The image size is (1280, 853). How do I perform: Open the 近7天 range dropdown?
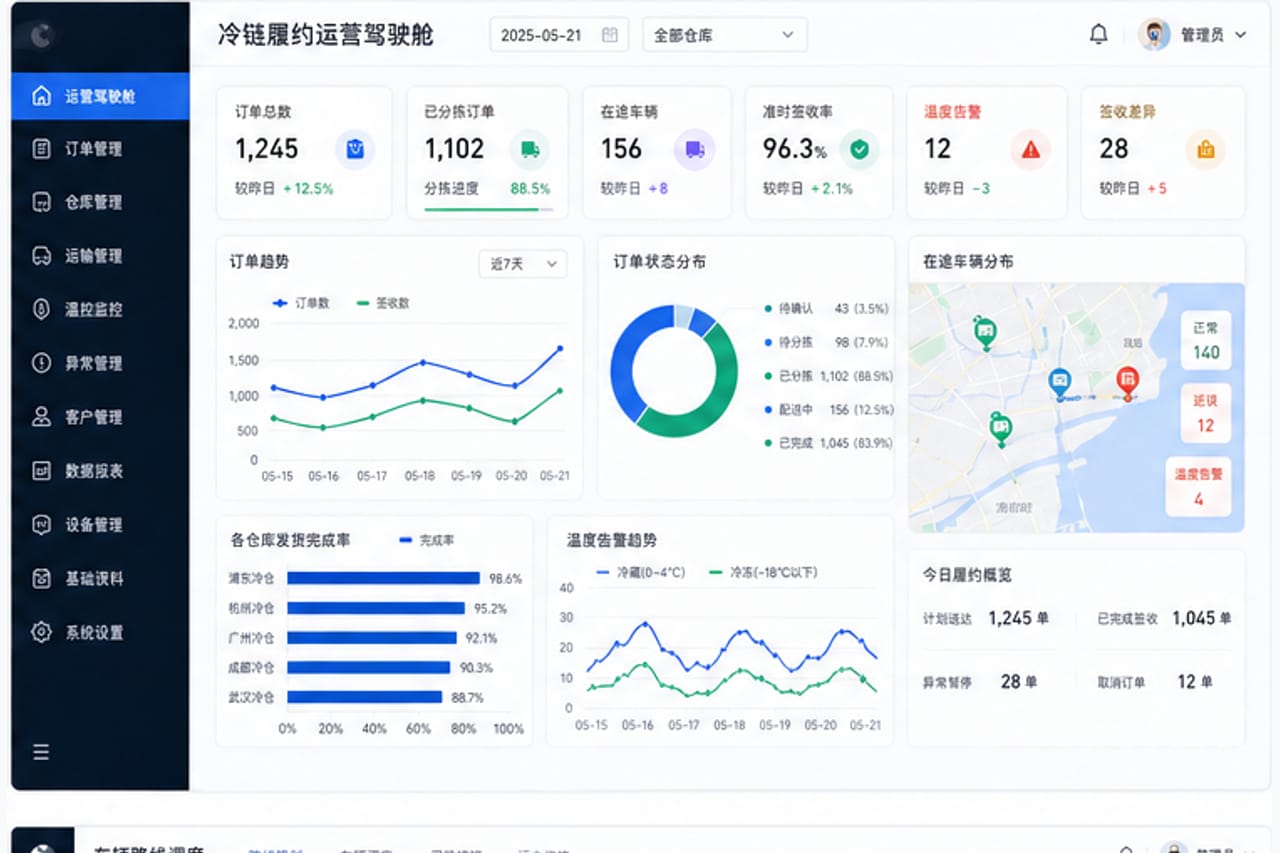pos(522,264)
